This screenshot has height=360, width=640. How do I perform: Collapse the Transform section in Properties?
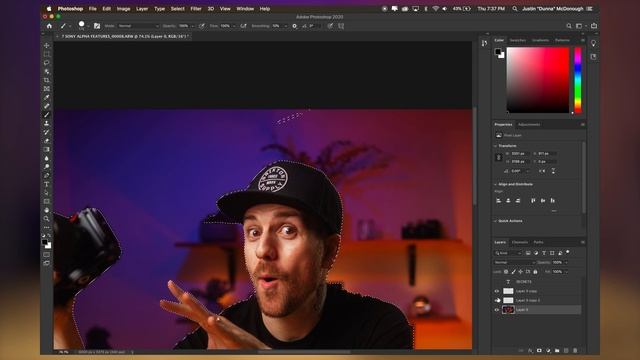(496, 146)
